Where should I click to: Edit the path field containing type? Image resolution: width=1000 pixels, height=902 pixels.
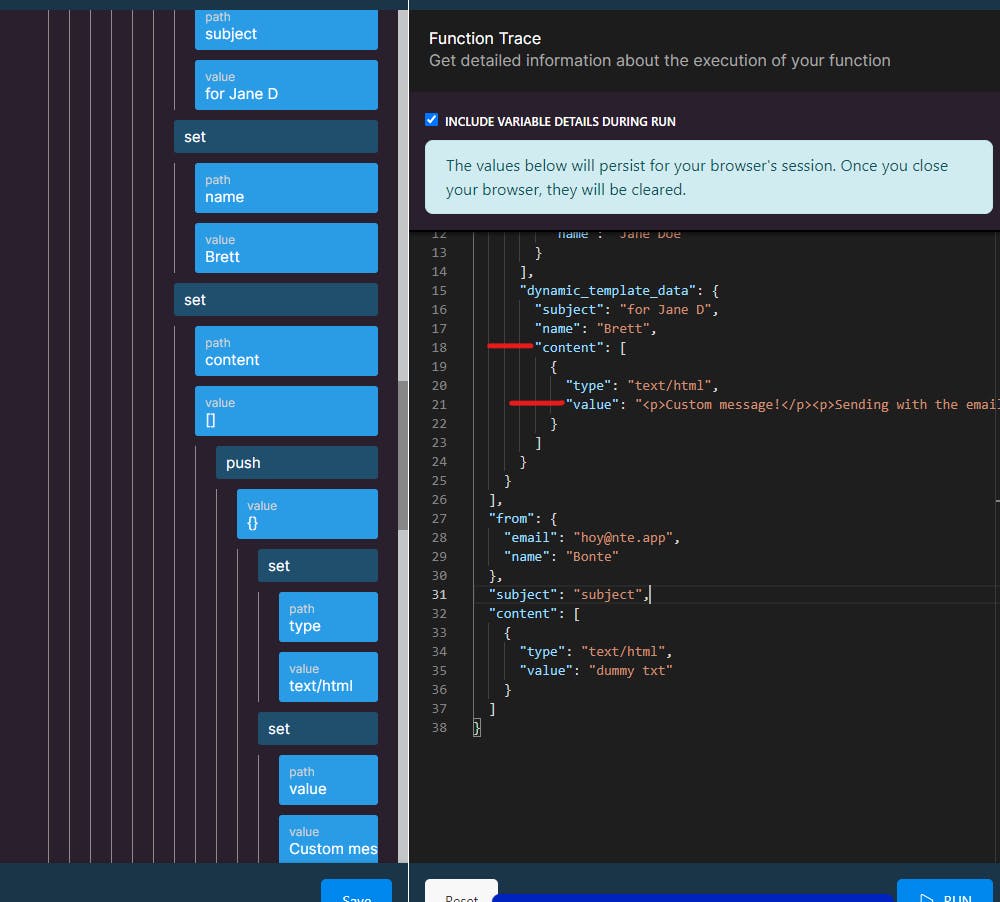click(x=327, y=617)
